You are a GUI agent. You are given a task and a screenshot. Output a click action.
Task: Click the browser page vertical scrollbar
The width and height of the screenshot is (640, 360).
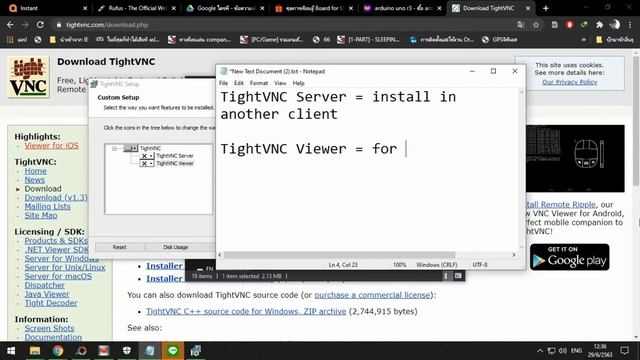click(636, 120)
